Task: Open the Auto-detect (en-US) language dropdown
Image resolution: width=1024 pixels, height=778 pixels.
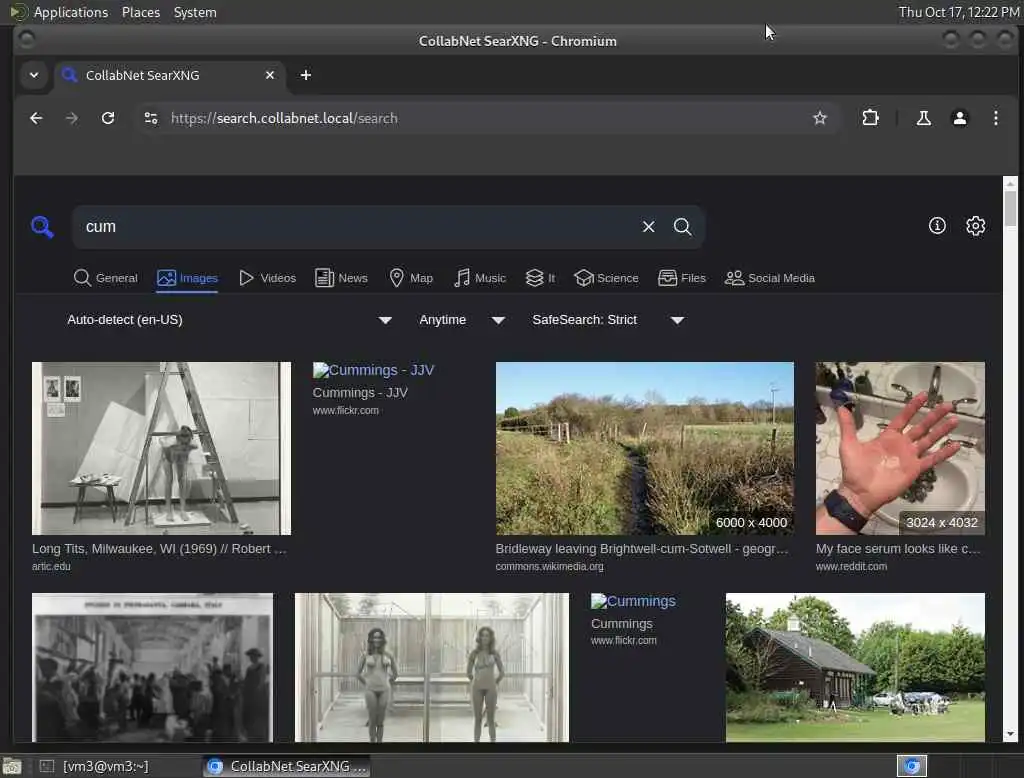Action: (x=229, y=320)
